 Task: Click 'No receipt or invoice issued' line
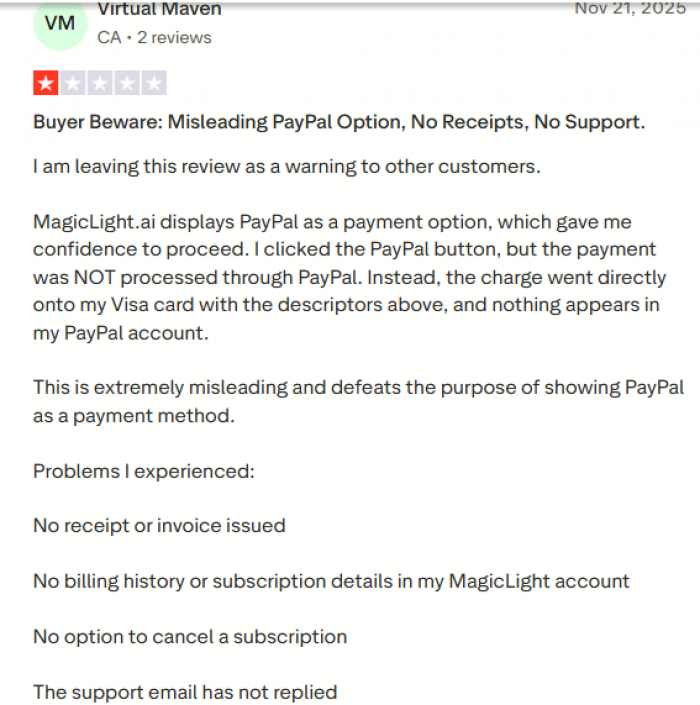(x=159, y=526)
